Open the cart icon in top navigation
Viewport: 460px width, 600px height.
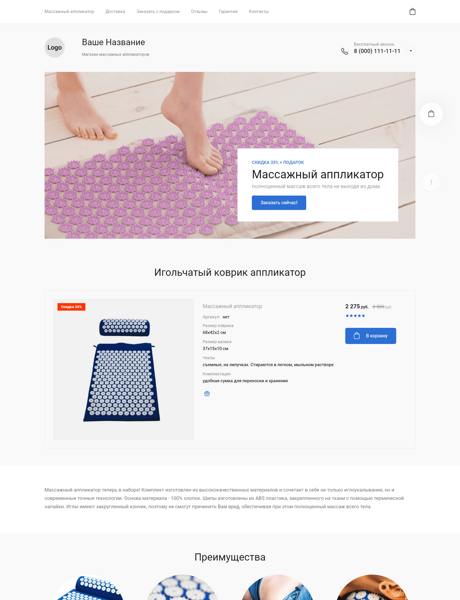412,11
